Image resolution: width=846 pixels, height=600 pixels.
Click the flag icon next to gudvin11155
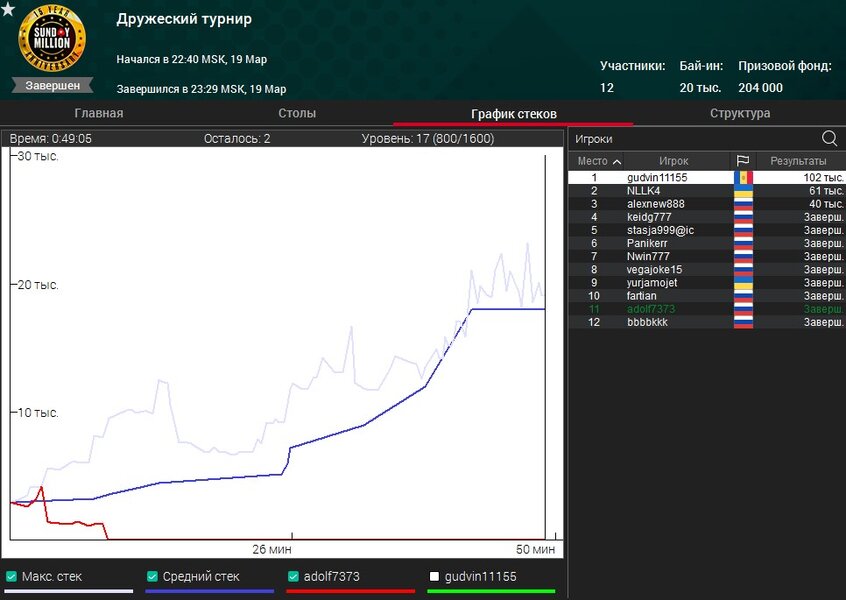click(x=743, y=178)
